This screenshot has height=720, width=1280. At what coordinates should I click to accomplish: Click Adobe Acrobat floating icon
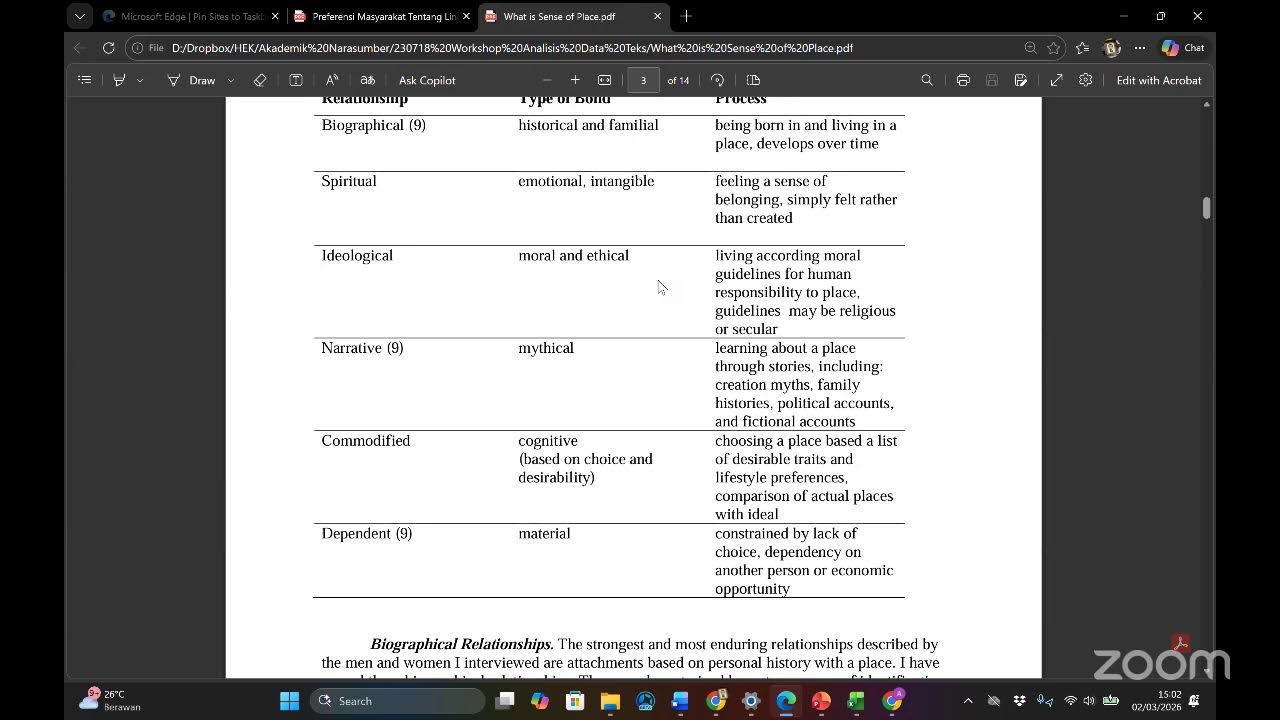point(1181,643)
